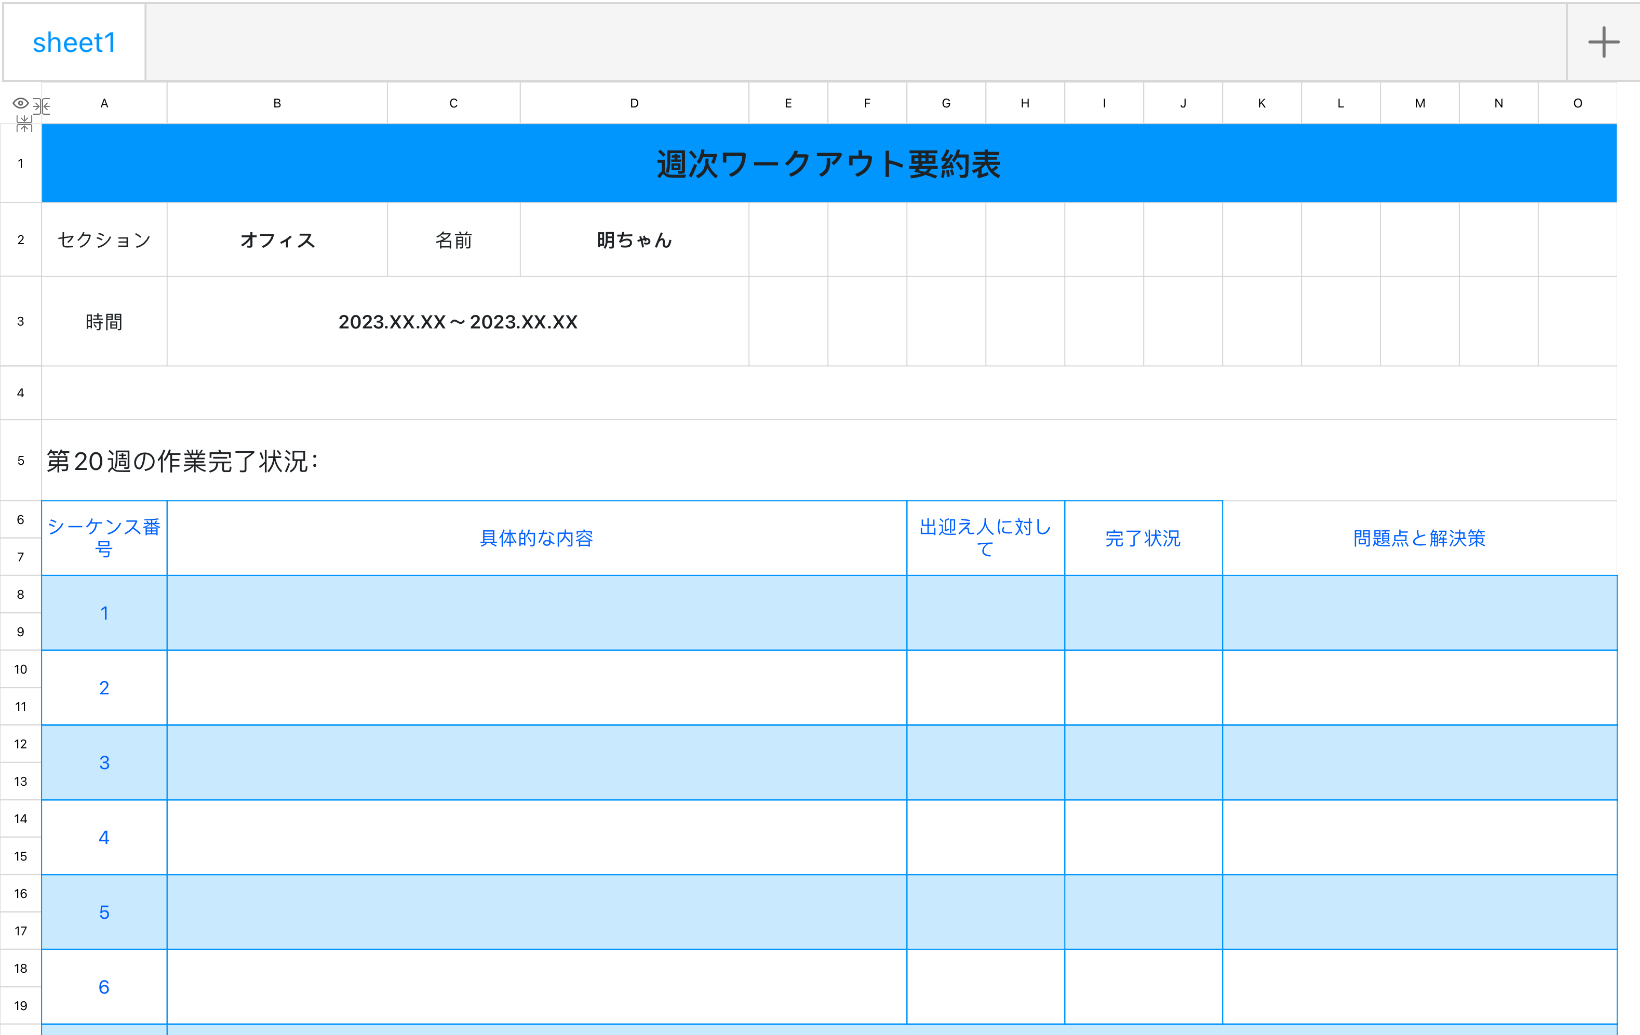Select column O header
This screenshot has height=1035, width=1640.
point(1578,103)
